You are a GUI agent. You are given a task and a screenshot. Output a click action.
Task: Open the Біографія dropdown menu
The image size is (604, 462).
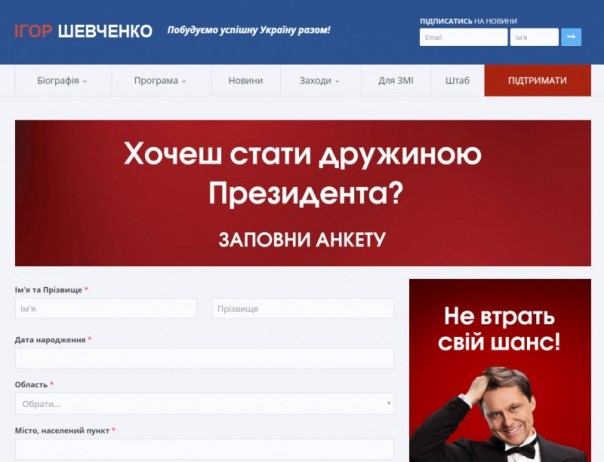pyautogui.click(x=63, y=81)
